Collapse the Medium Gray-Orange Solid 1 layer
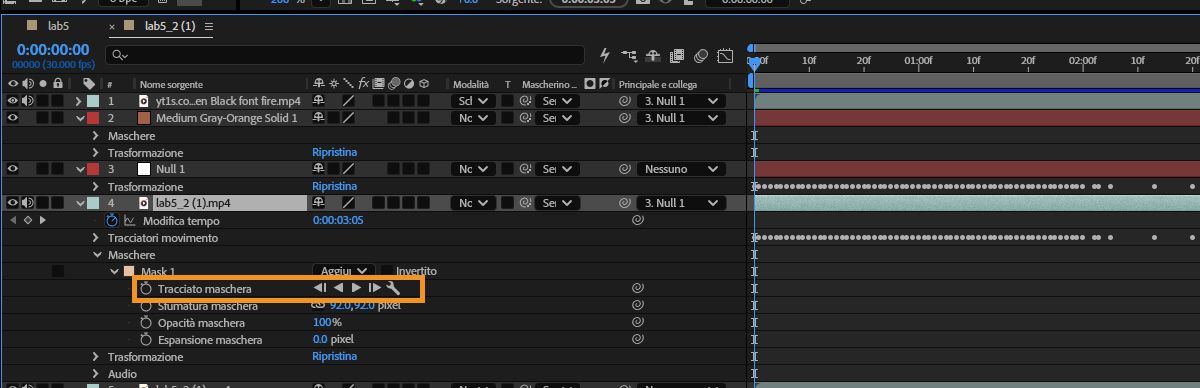Image resolution: width=1200 pixels, height=388 pixels. click(80, 118)
